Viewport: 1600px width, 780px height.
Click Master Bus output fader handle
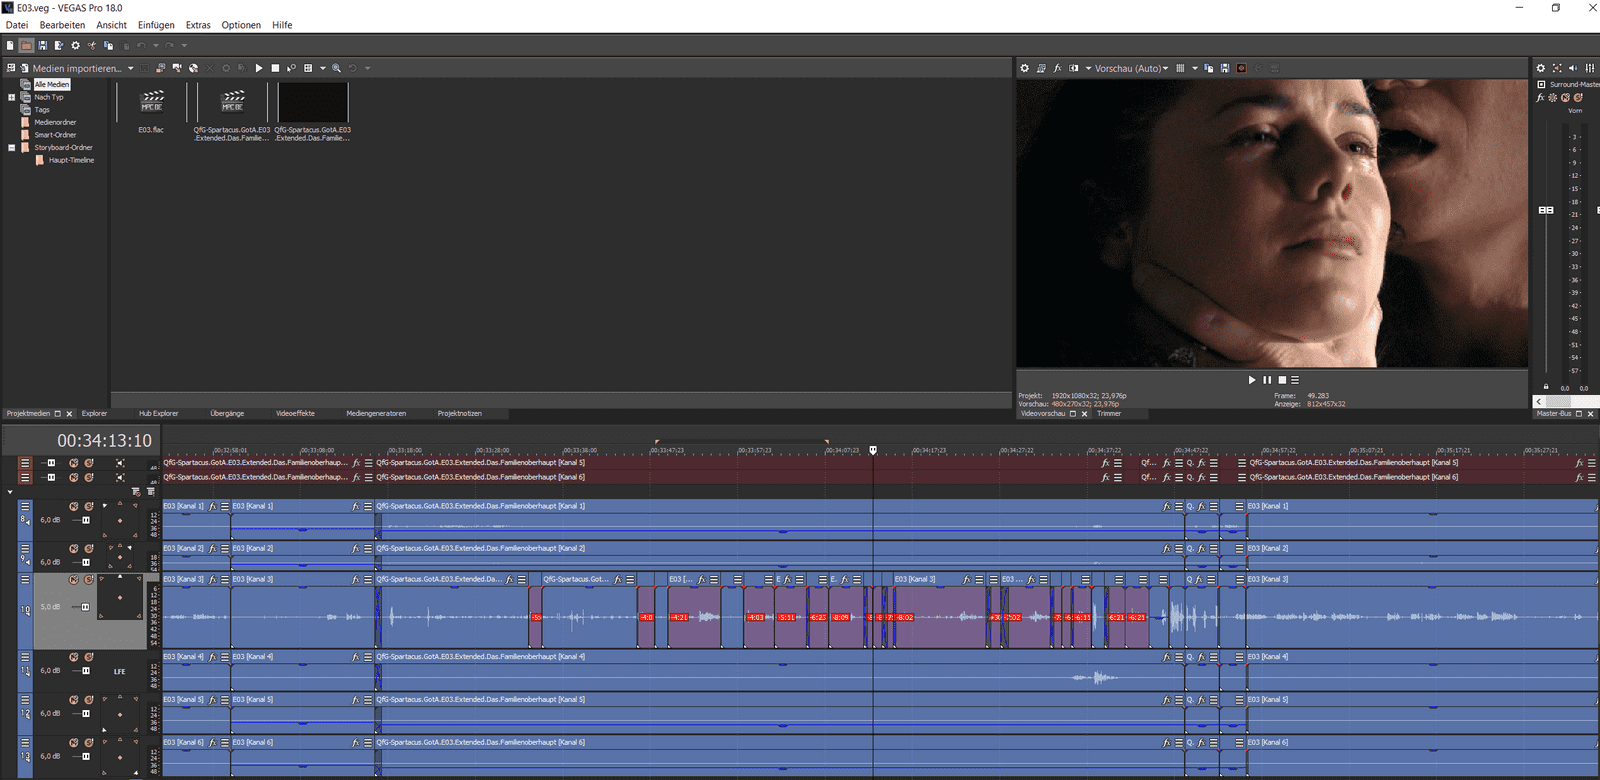pyautogui.click(x=1546, y=210)
